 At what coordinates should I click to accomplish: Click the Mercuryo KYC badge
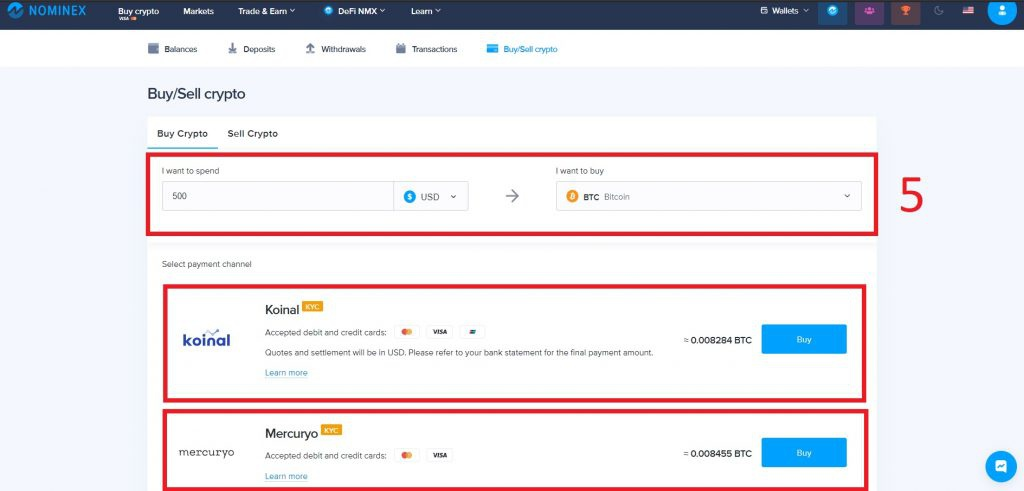[x=332, y=430]
